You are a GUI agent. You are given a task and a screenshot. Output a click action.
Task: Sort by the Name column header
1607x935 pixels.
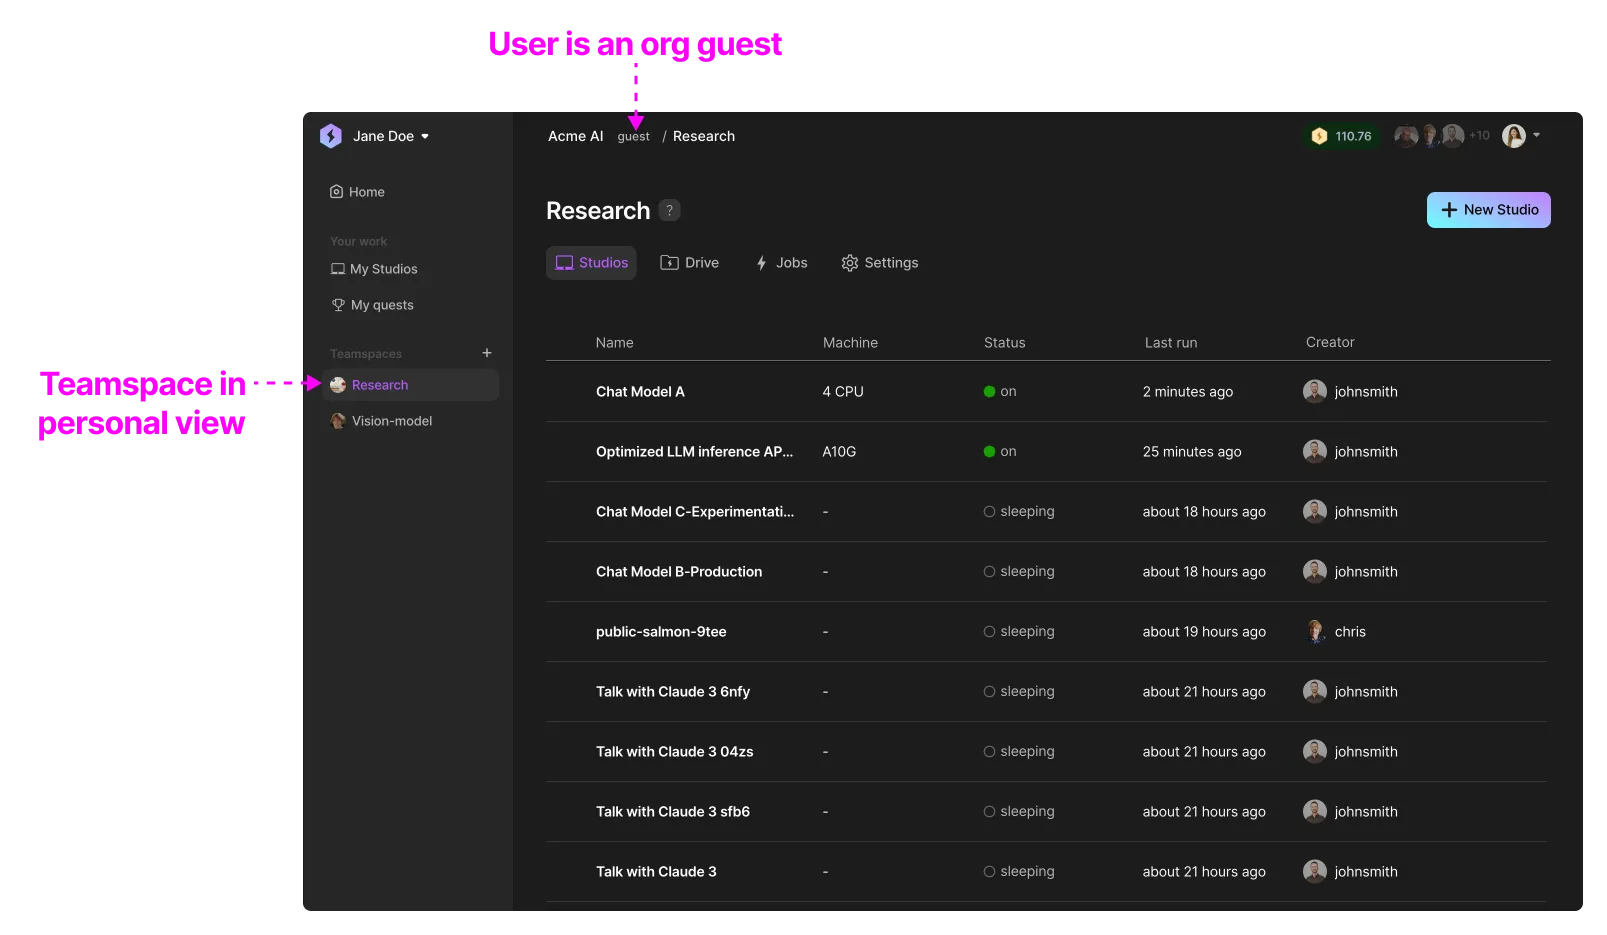(615, 342)
